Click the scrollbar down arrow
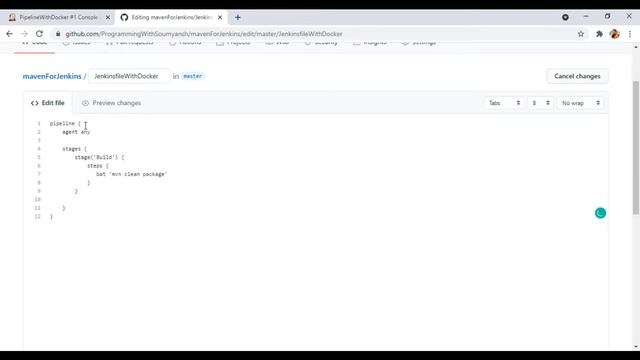Image resolution: width=640 pixels, height=360 pixels. click(636, 347)
